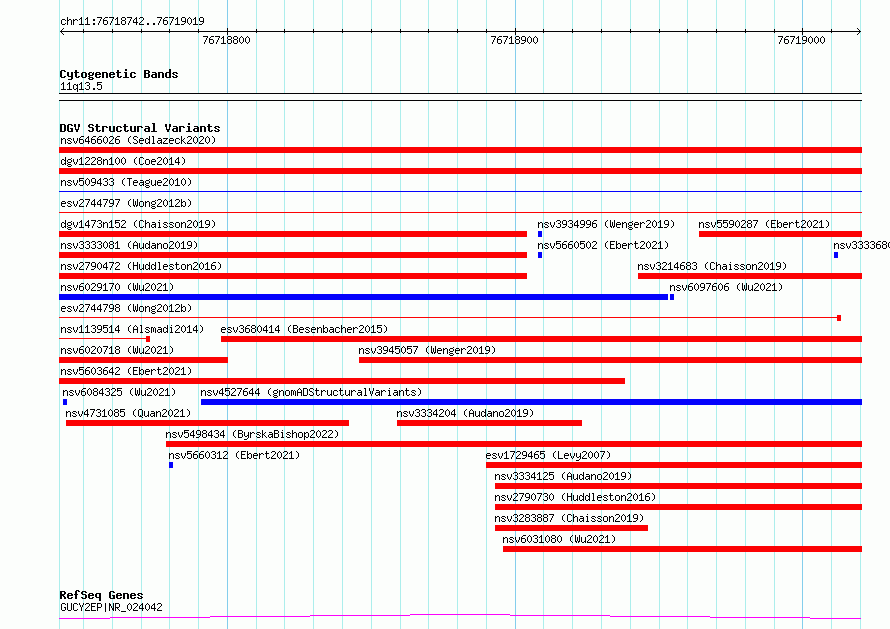This screenshot has height=629, width=890.
Task: Click the small blue marker beside nsv6097606
Action: [x=672, y=297]
